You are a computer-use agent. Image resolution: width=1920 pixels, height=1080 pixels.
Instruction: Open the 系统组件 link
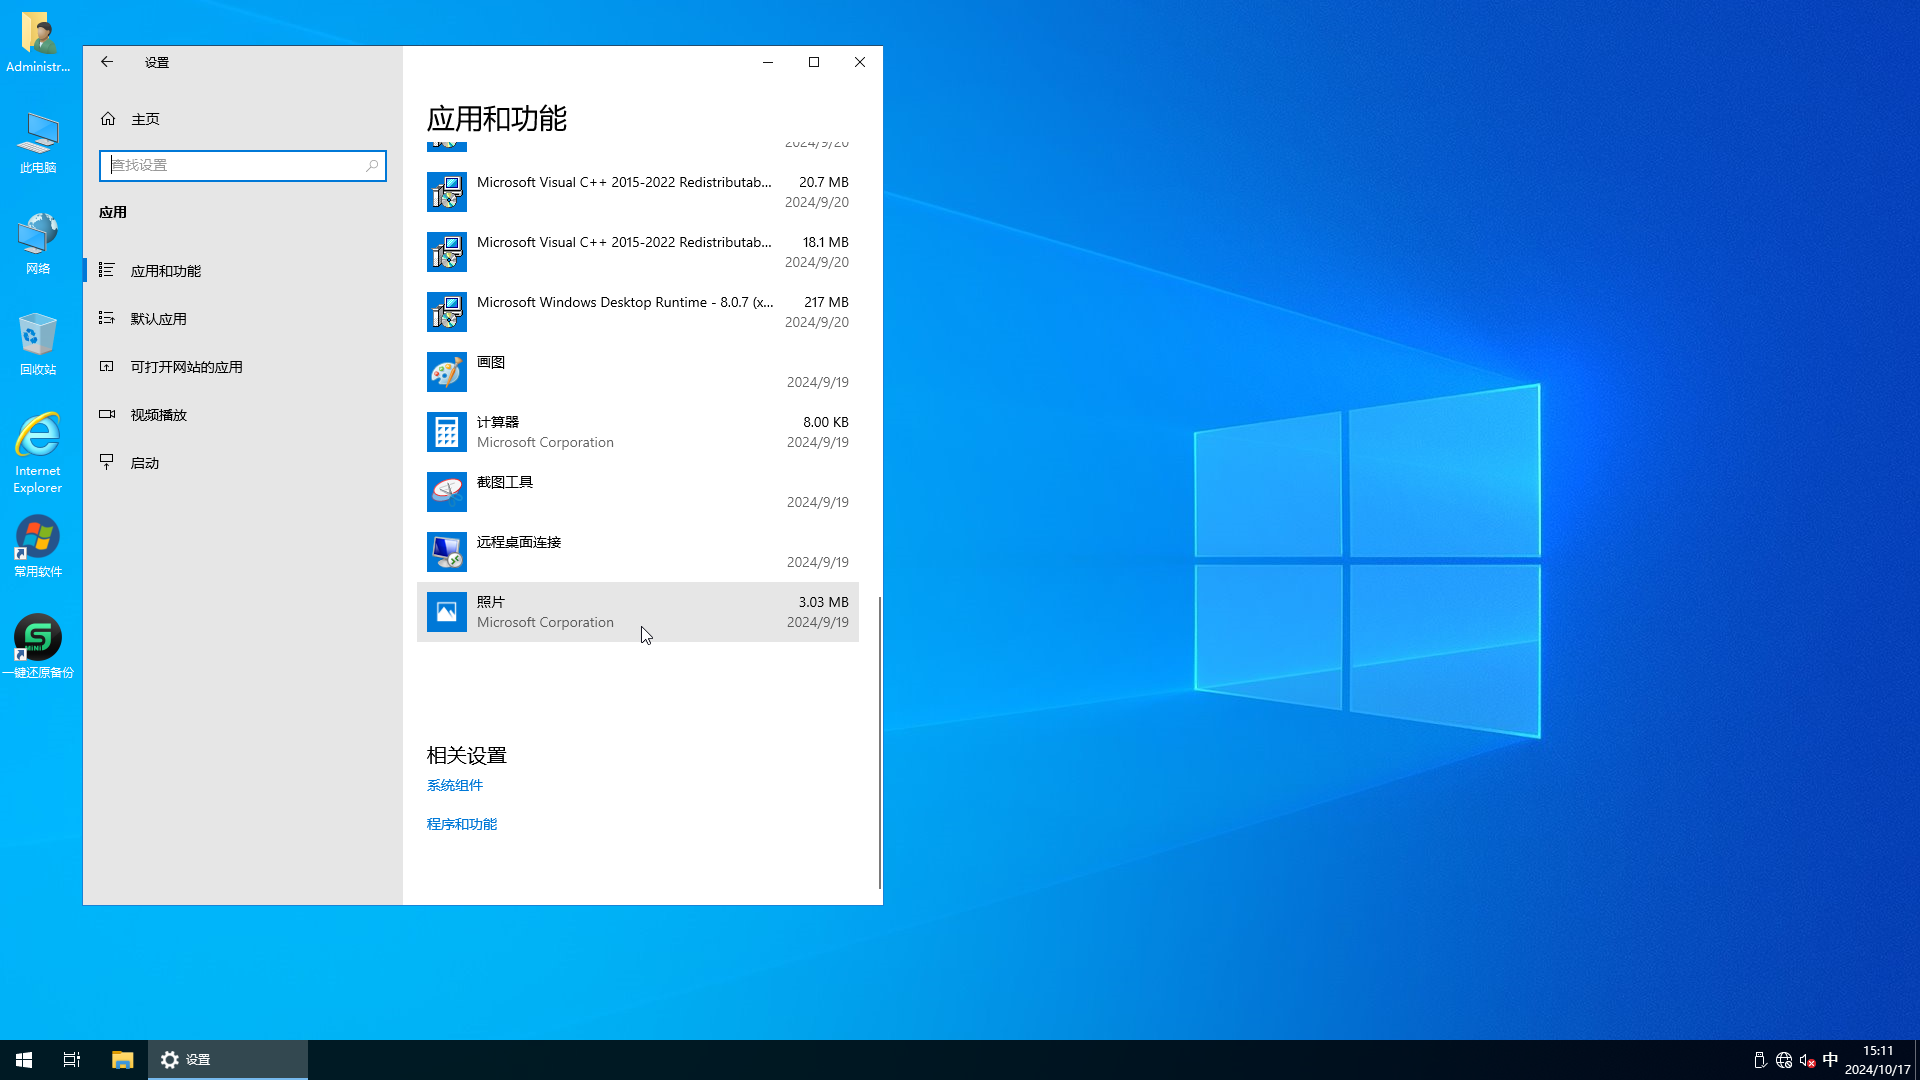coord(455,786)
